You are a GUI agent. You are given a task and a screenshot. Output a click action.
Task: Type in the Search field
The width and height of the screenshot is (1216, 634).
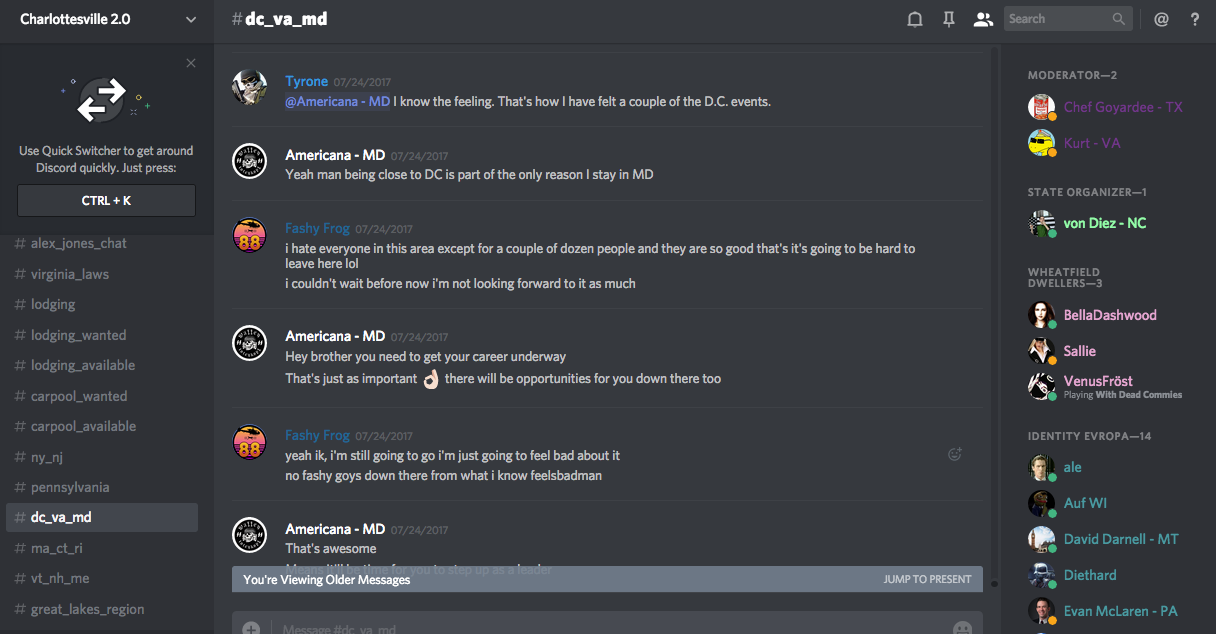(1058, 19)
